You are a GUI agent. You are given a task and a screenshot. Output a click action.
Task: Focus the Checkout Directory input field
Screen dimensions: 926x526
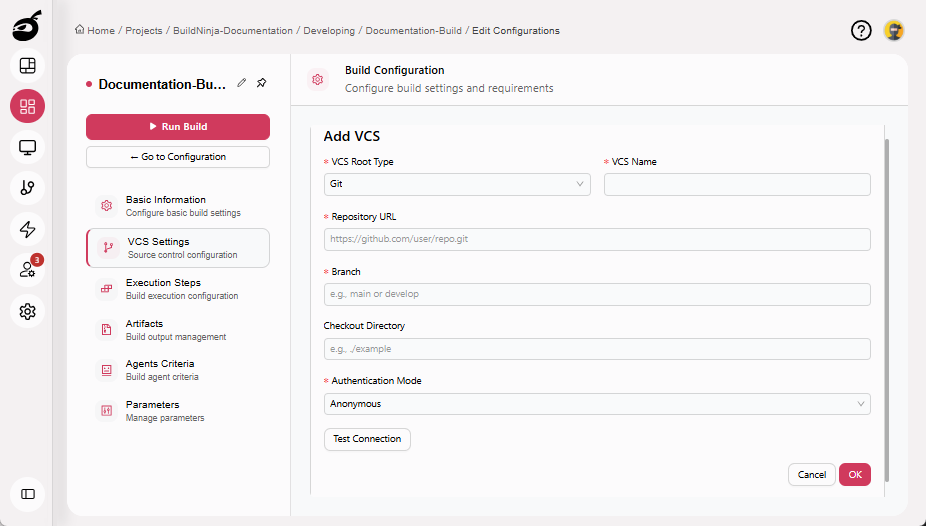[597, 349]
